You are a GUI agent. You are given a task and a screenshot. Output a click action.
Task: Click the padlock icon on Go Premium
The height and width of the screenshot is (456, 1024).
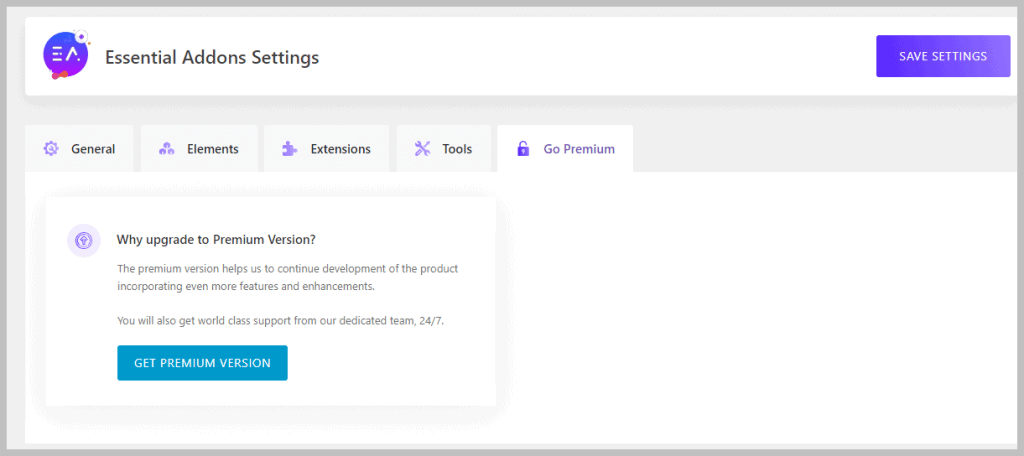(x=522, y=149)
